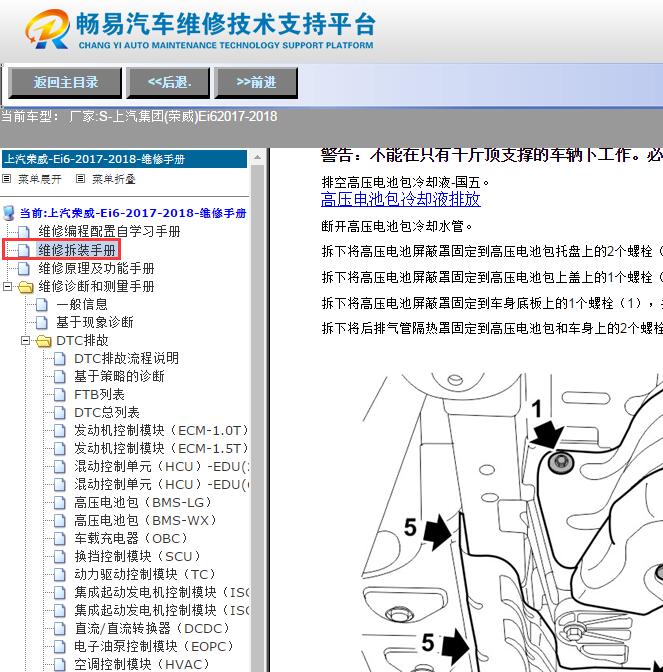Open DTC排故流程说明

click(126, 358)
